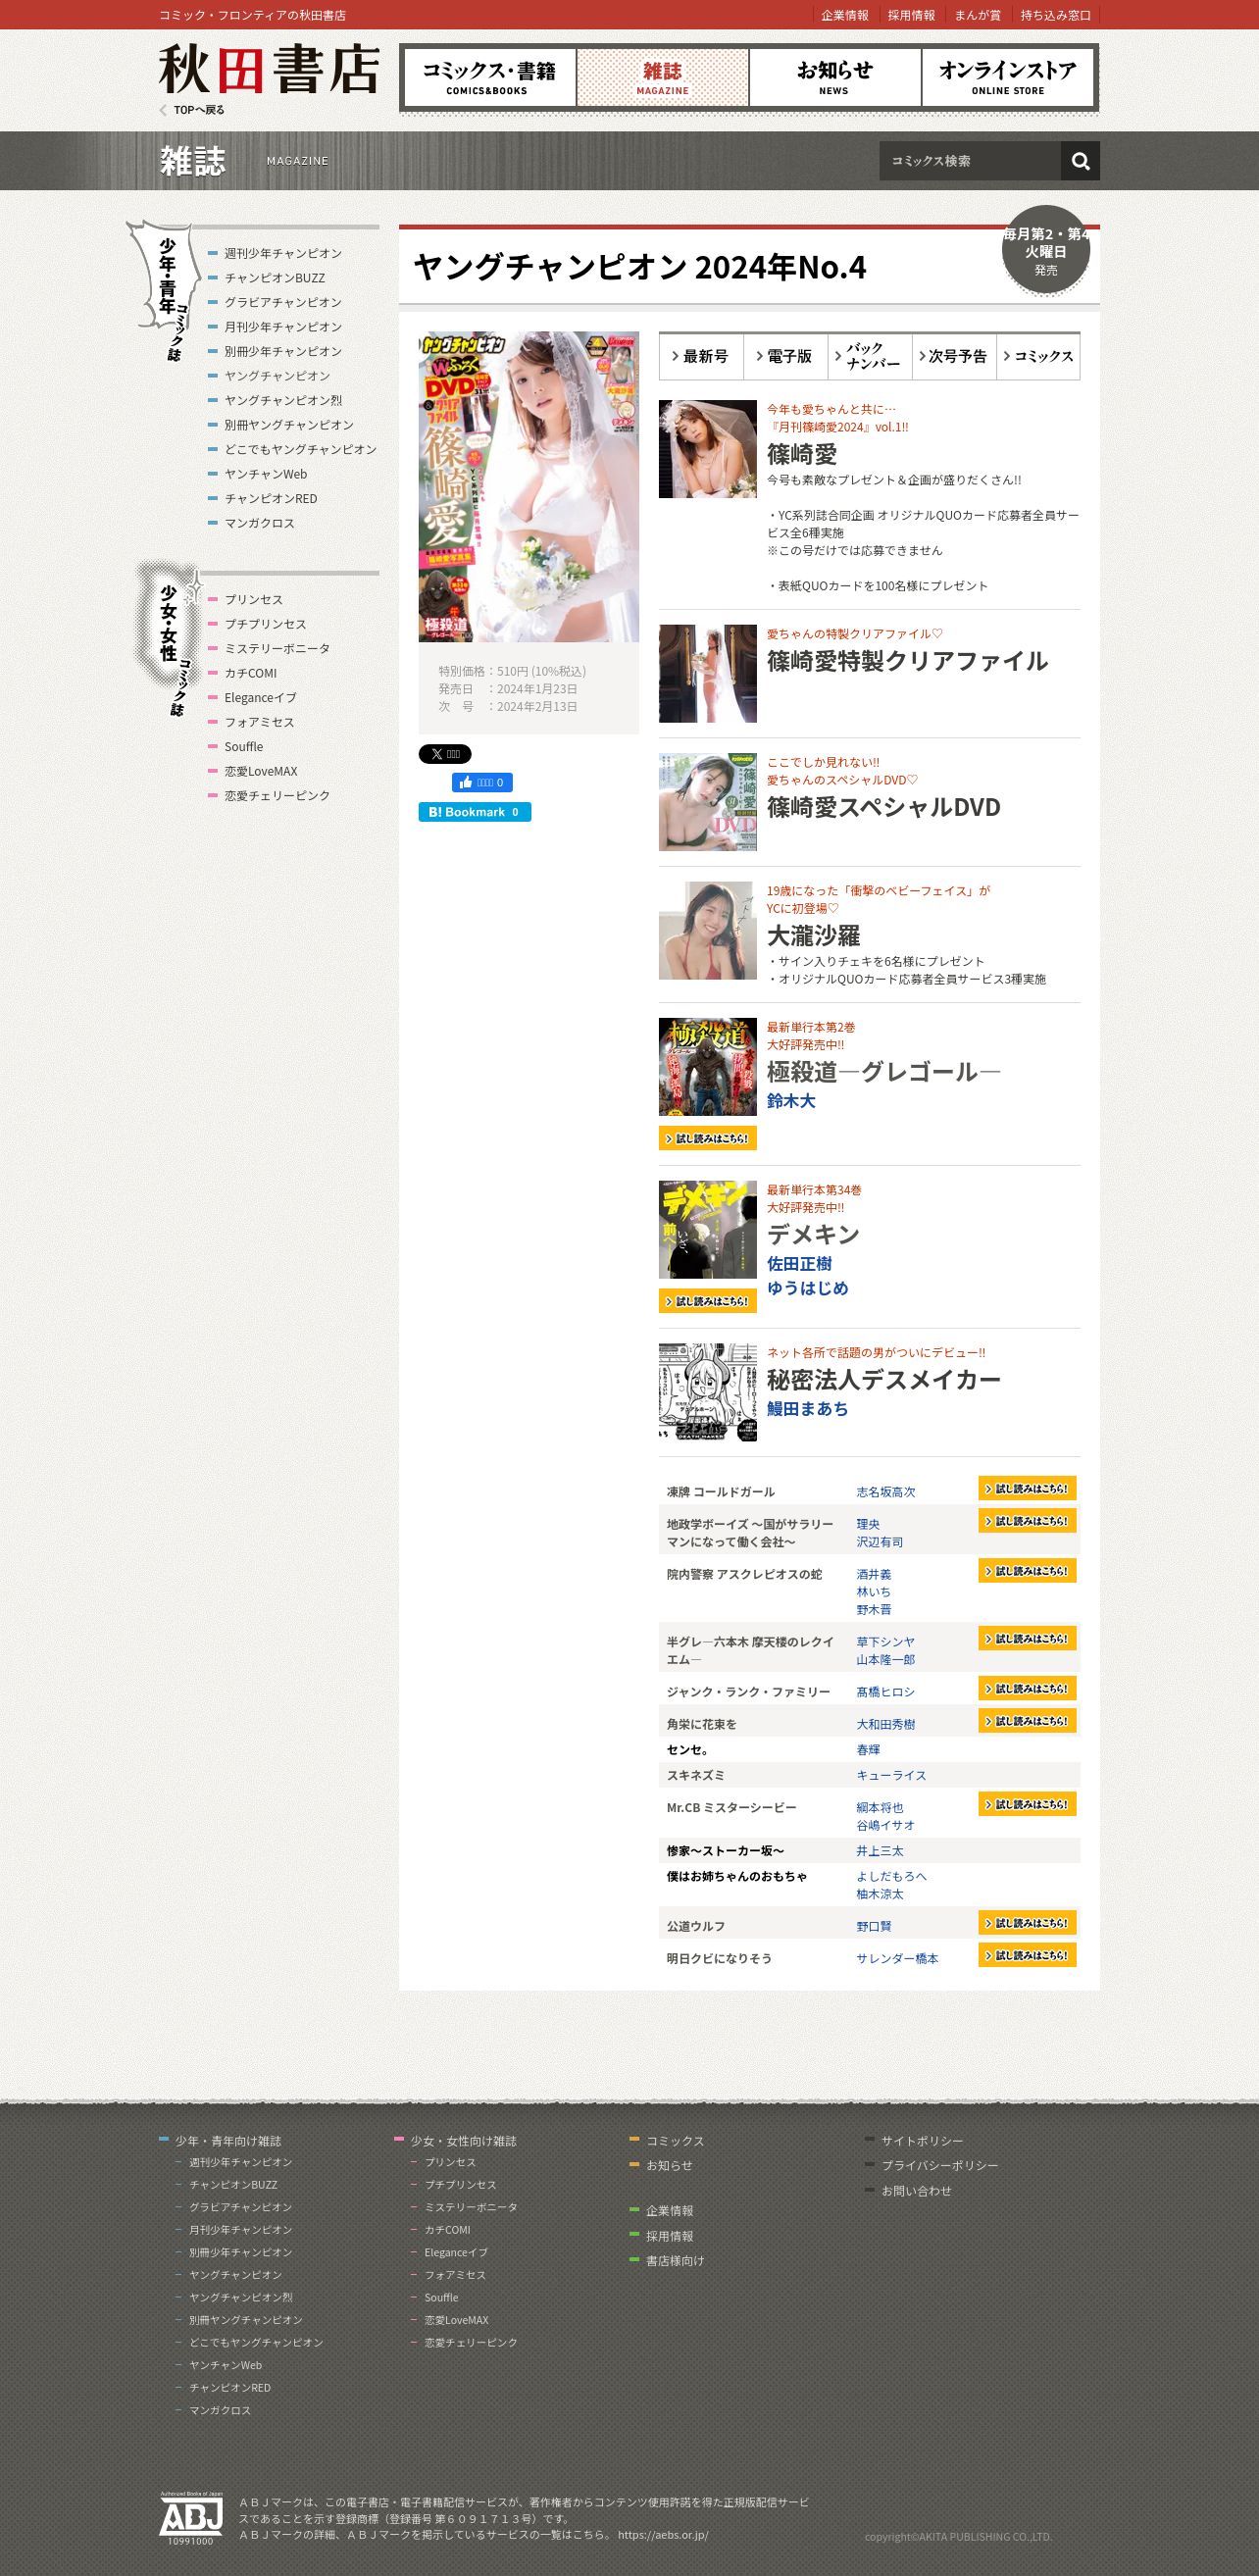Open author link 佐田正樹
The image size is (1259, 2576).
point(799,1264)
